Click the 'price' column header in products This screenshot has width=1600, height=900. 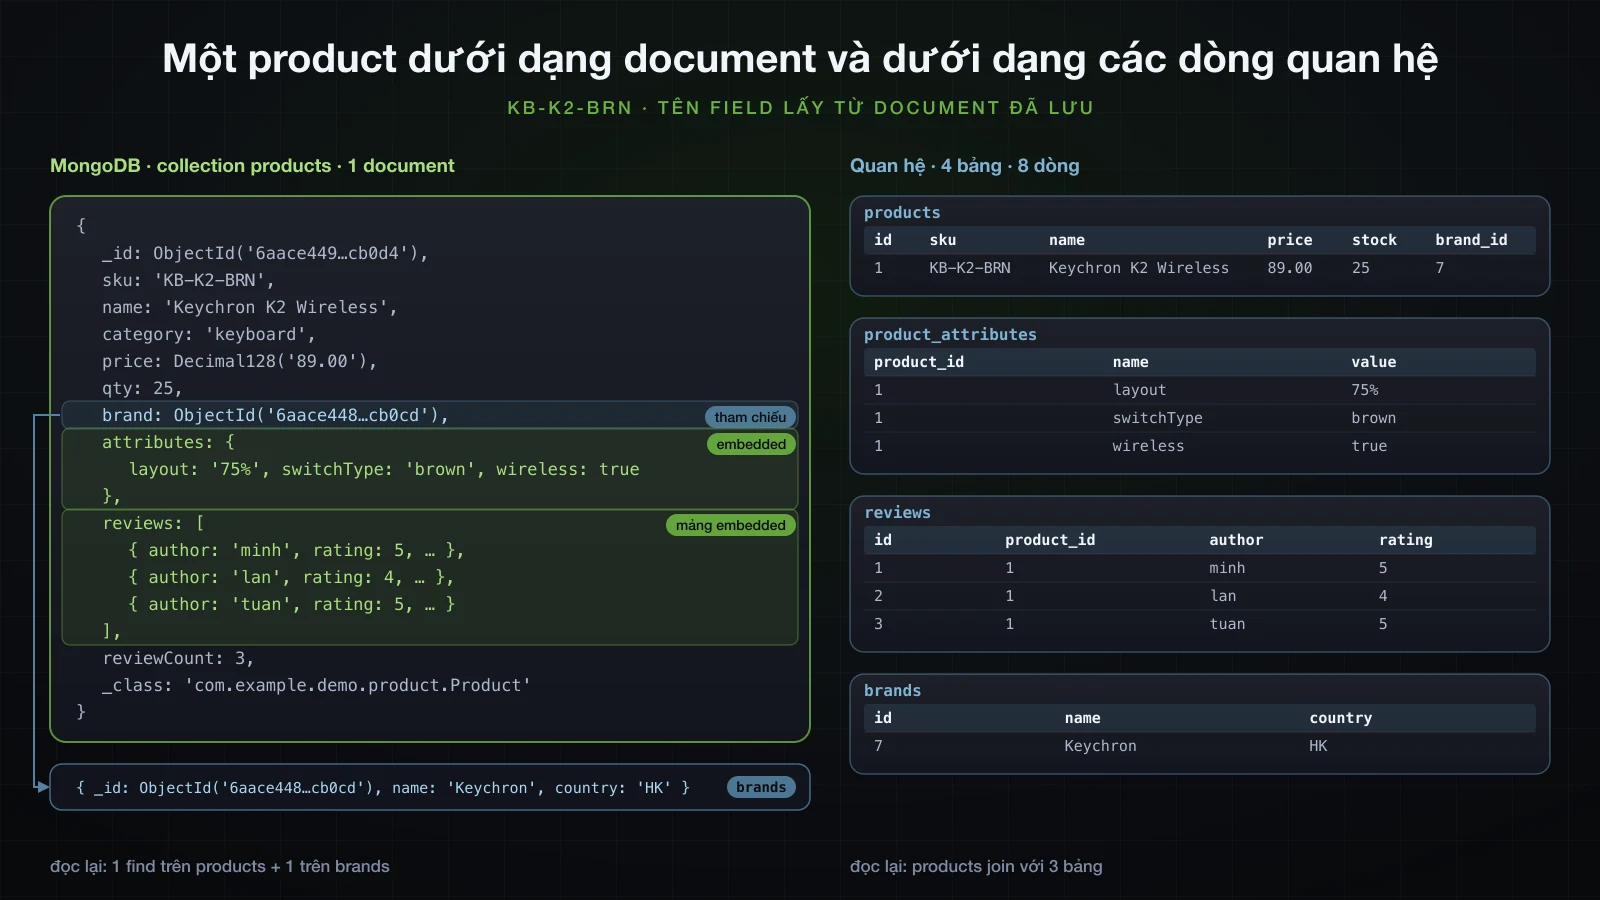coord(1290,240)
